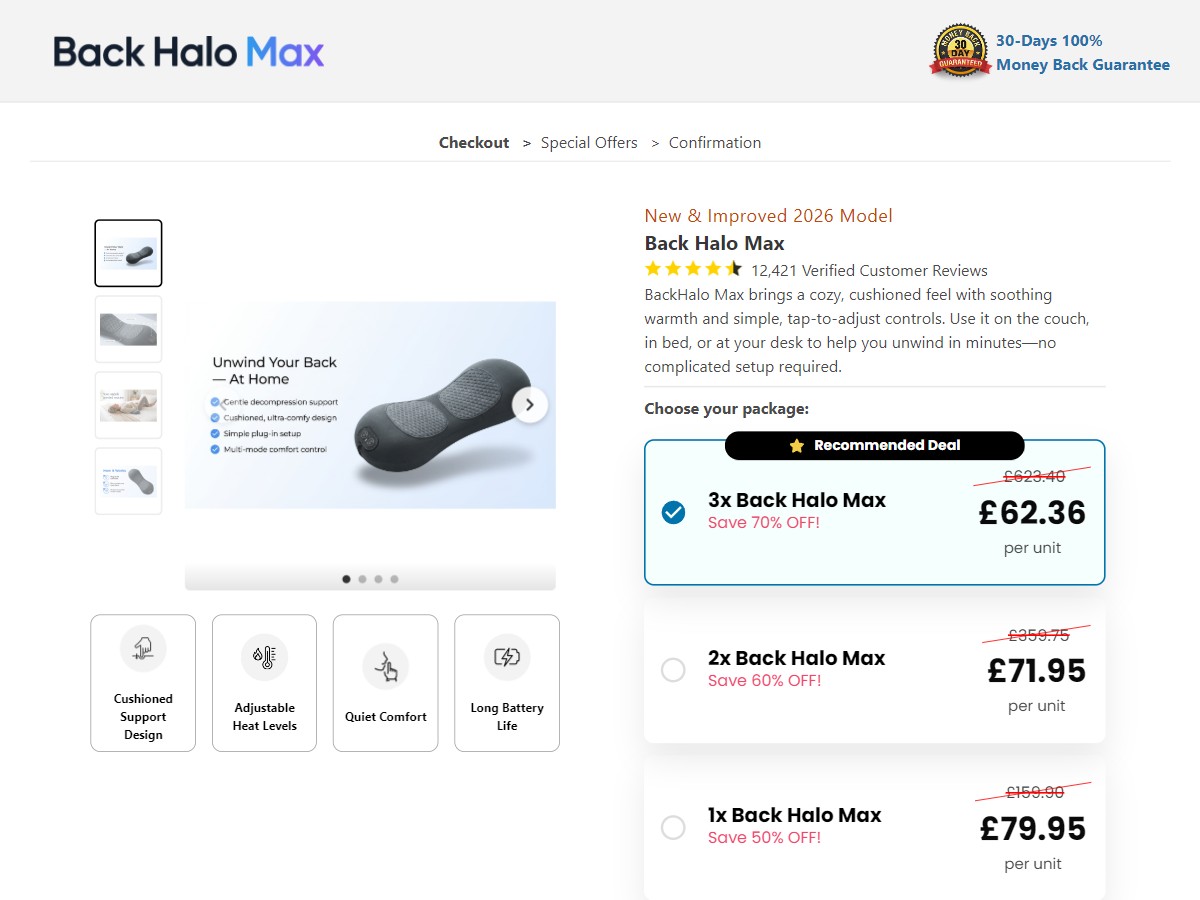The image size is (1200, 900).
Task: Click the Quiet Comfort seat icon
Action: 386,666
